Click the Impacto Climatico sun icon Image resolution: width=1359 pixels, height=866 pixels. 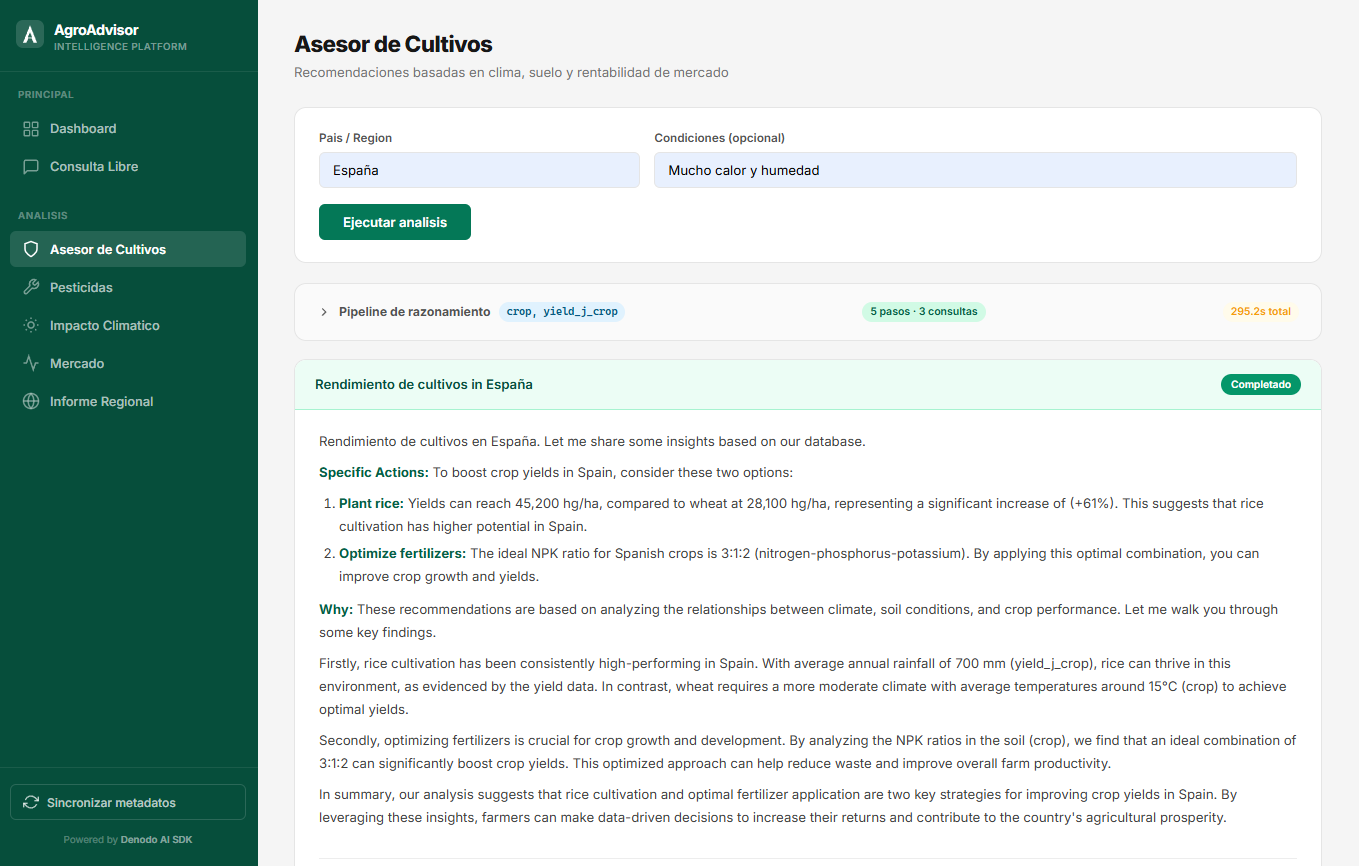coord(31,326)
